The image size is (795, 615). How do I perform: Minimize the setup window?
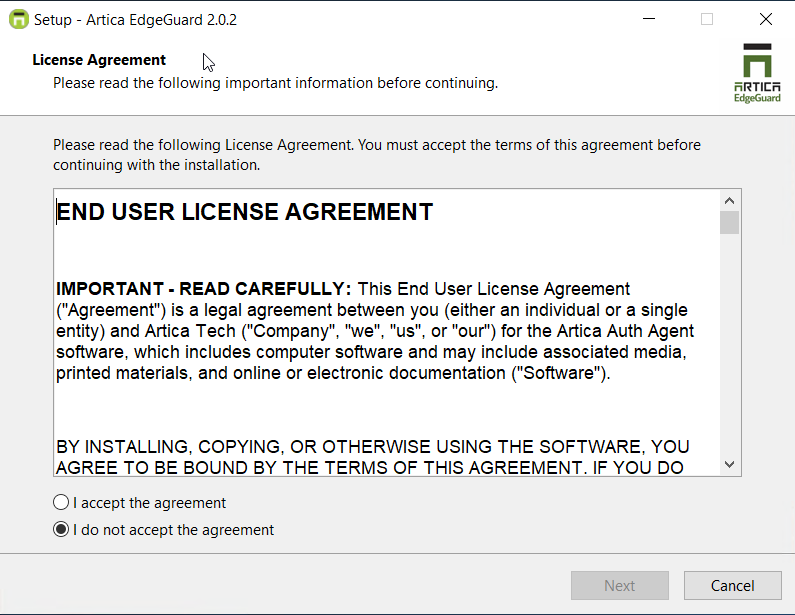(x=649, y=19)
